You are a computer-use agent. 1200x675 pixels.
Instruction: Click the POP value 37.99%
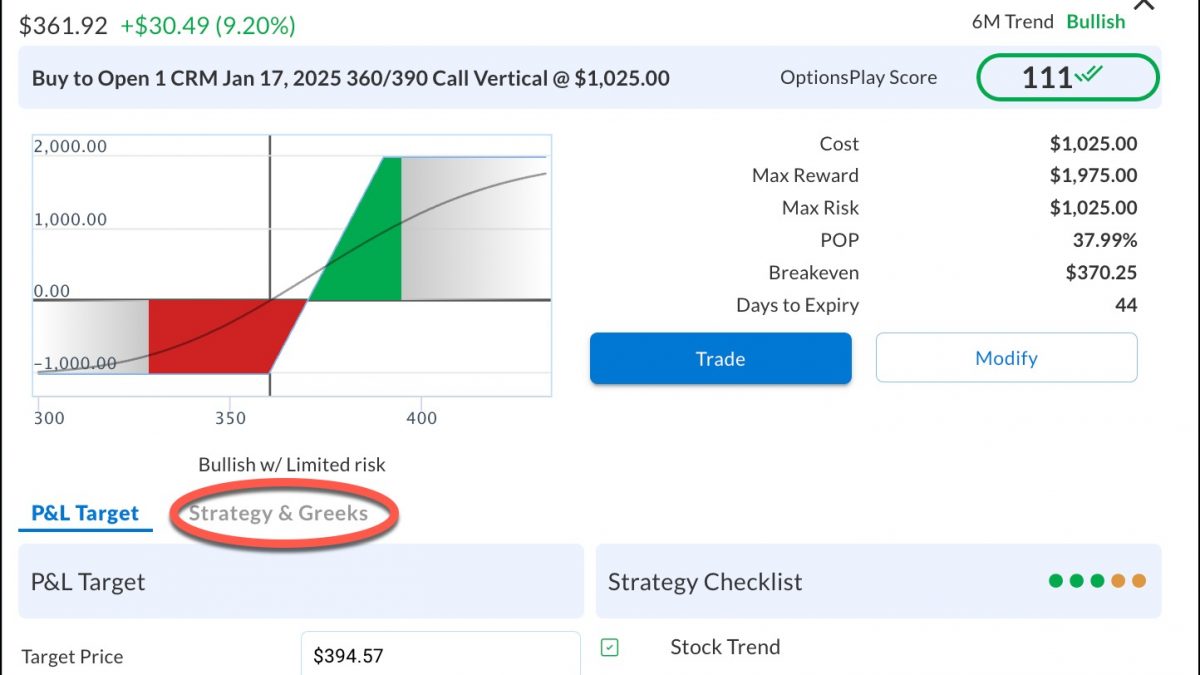pos(1105,241)
